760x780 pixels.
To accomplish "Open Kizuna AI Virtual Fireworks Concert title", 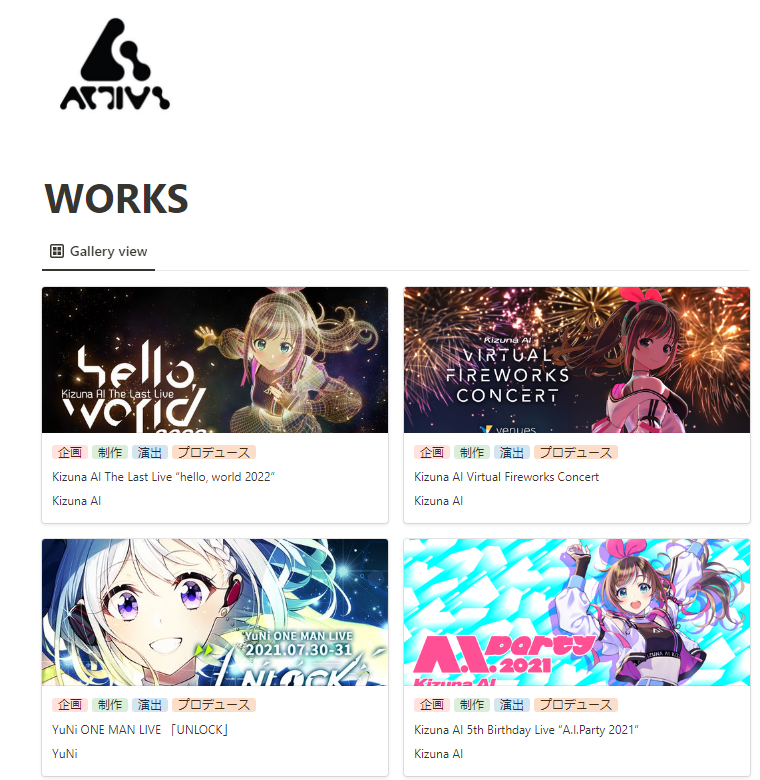I will pyautogui.click(x=506, y=477).
